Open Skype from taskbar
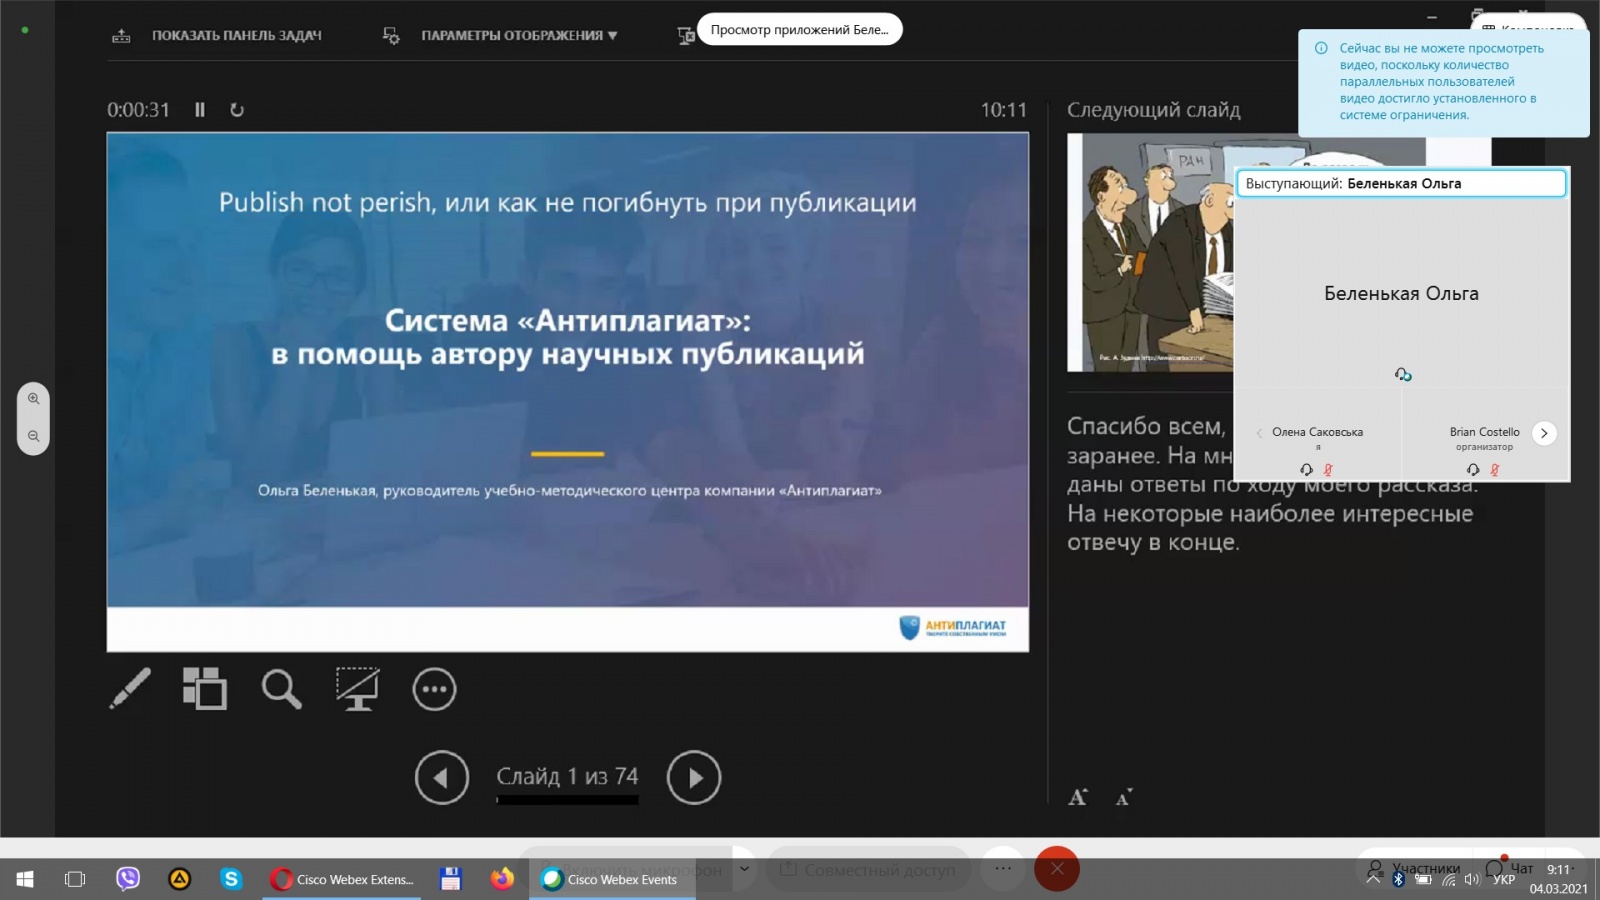Image resolution: width=1600 pixels, height=900 pixels. (x=231, y=879)
